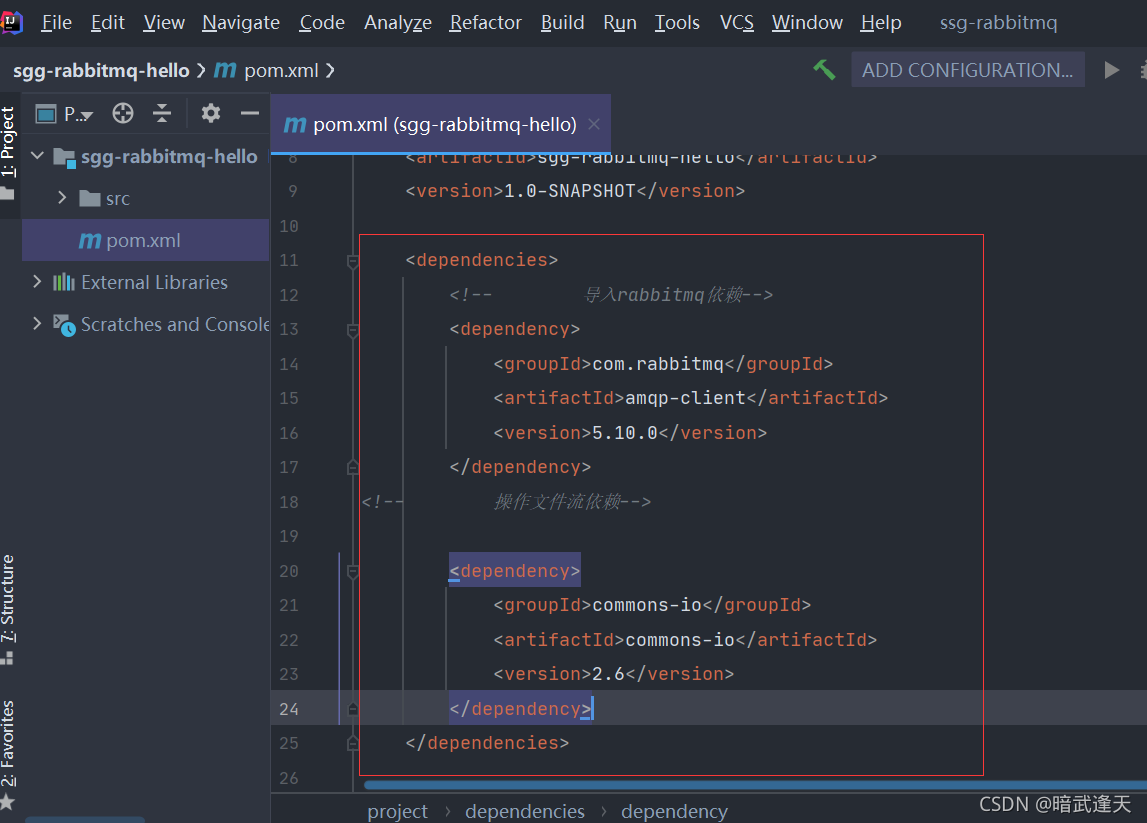1147x823 pixels.
Task: Open the Project view dropdown
Action: tap(64, 113)
